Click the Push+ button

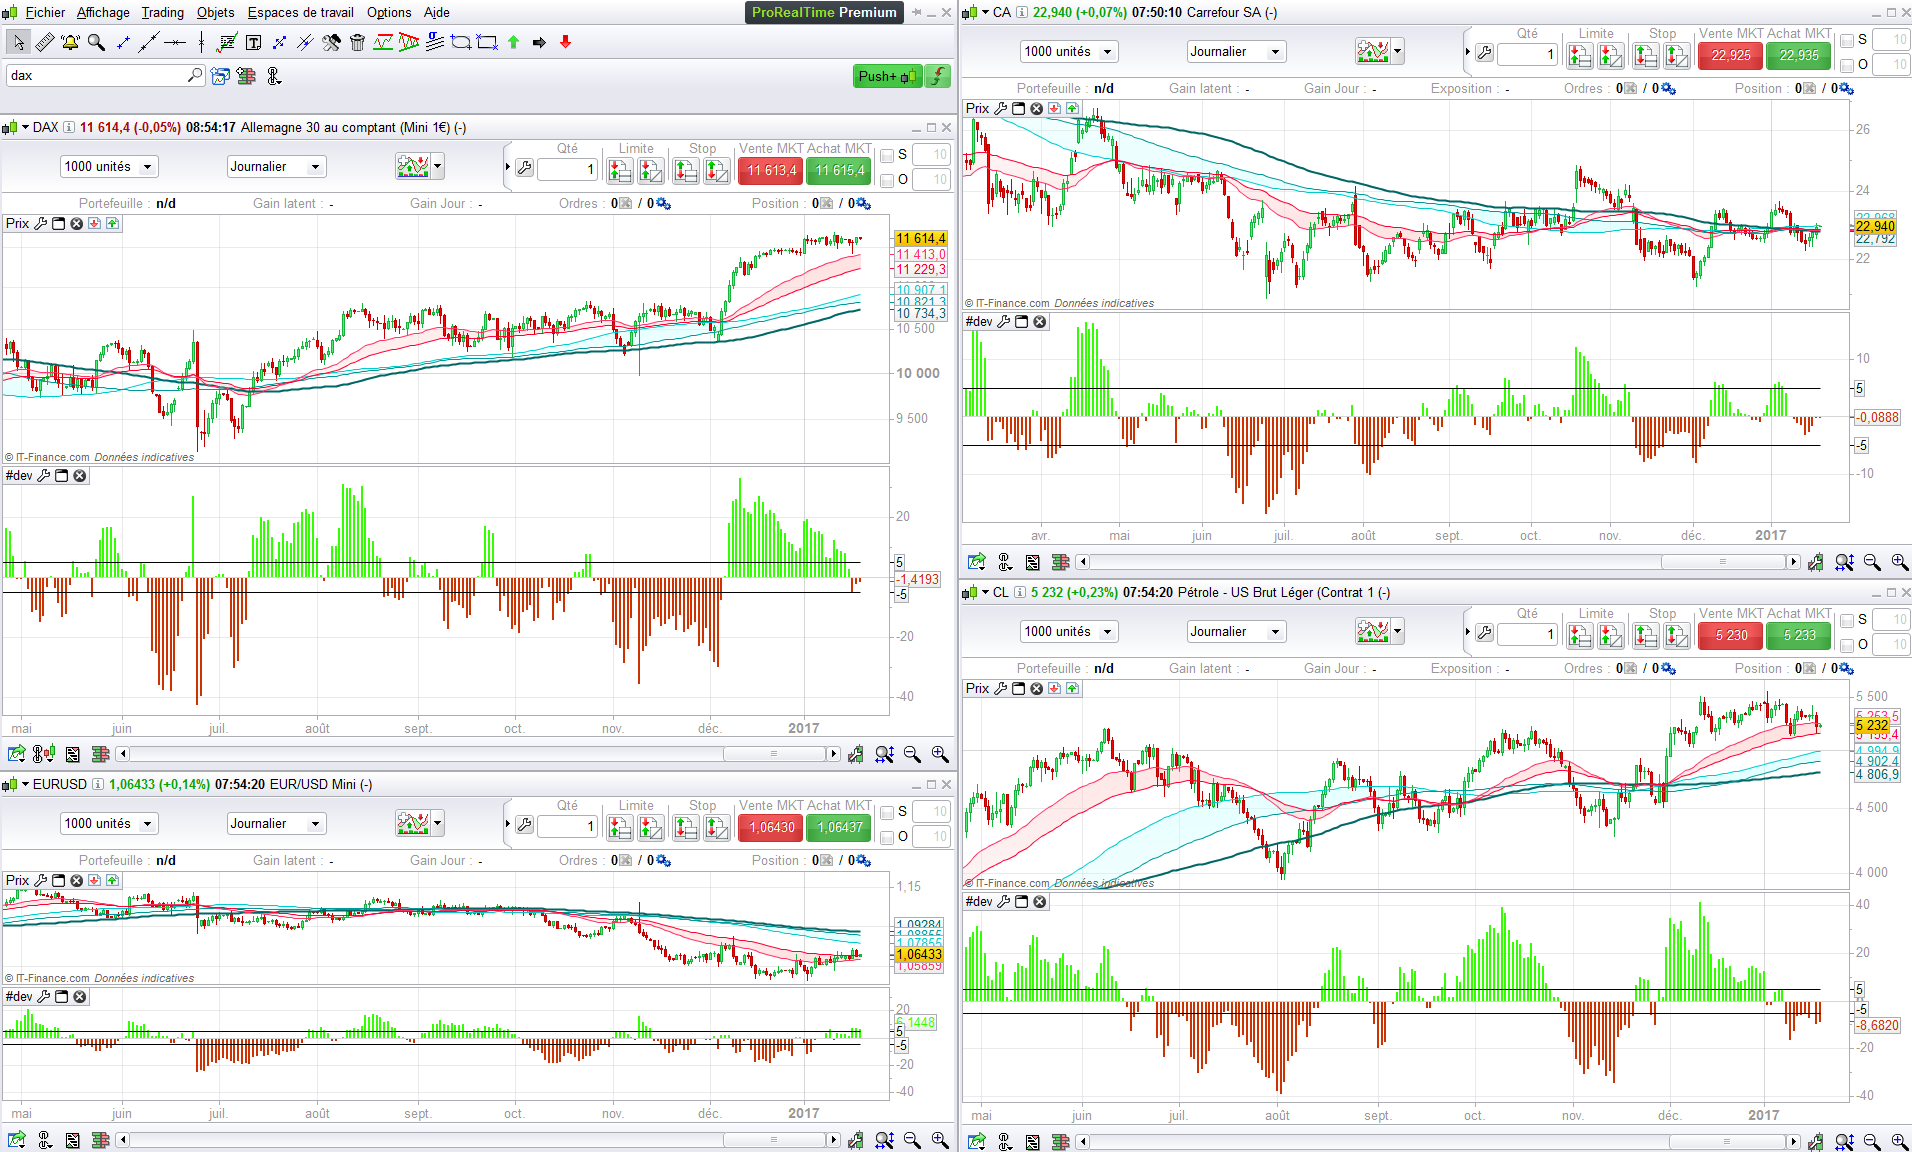(x=887, y=76)
